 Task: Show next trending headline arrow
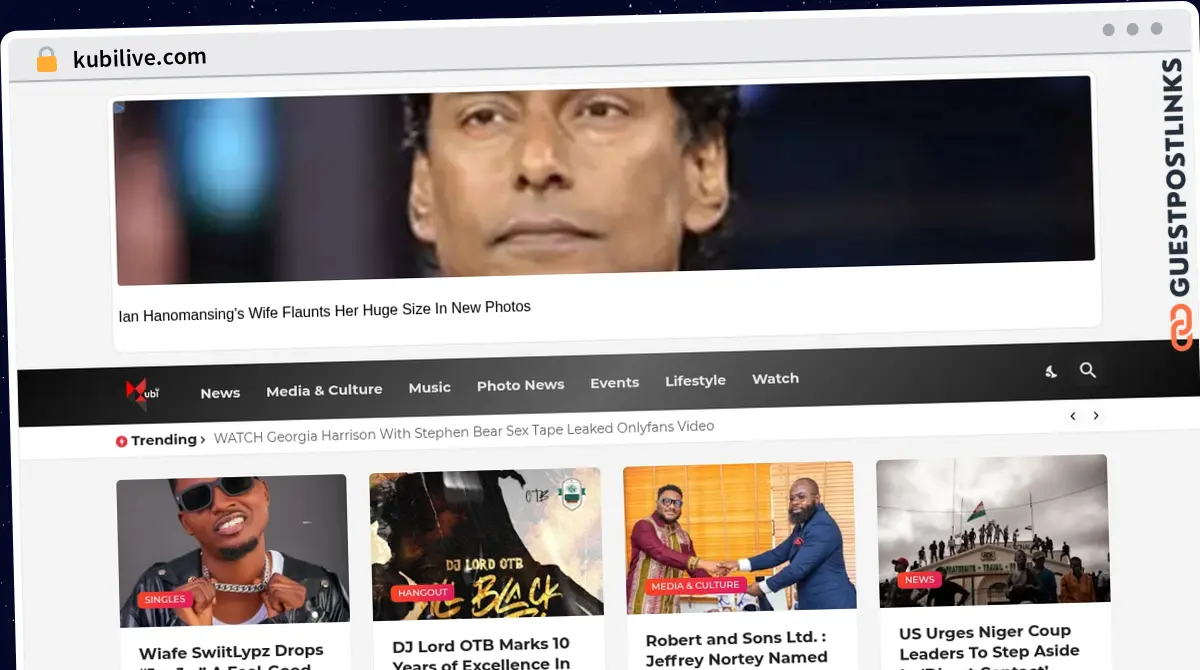1096,415
